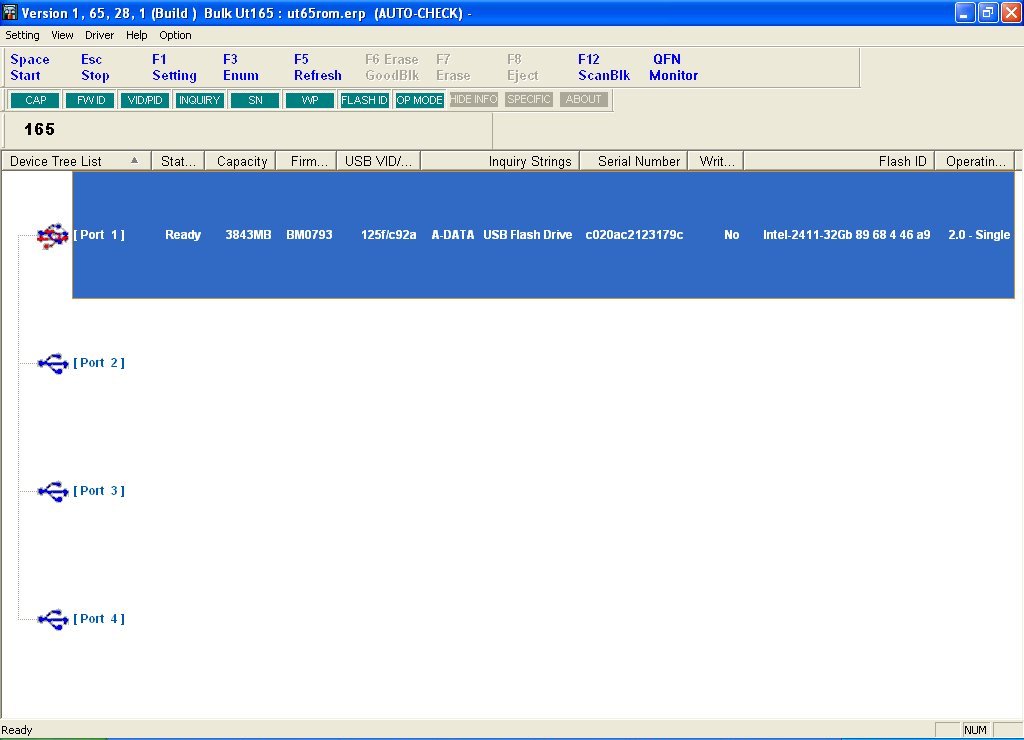Toggle the WP column button
The width and height of the screenshot is (1024, 740).
pos(310,100)
